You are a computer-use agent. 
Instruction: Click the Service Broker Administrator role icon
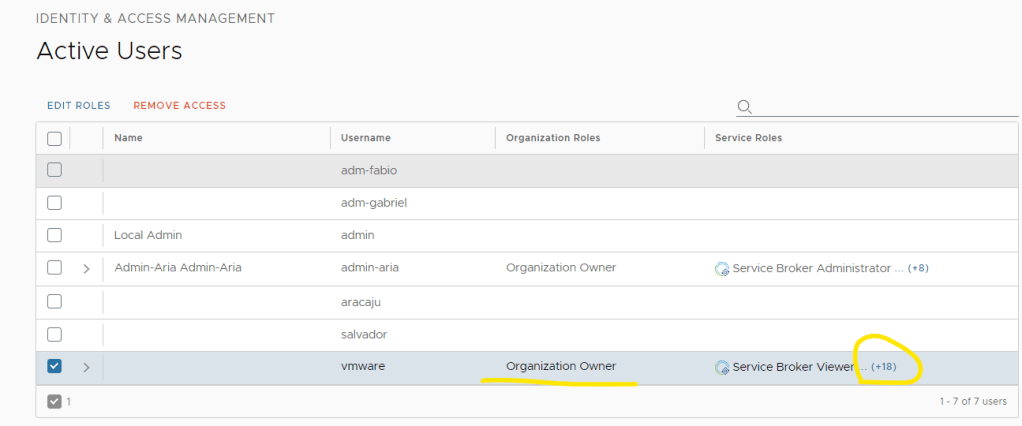(722, 268)
